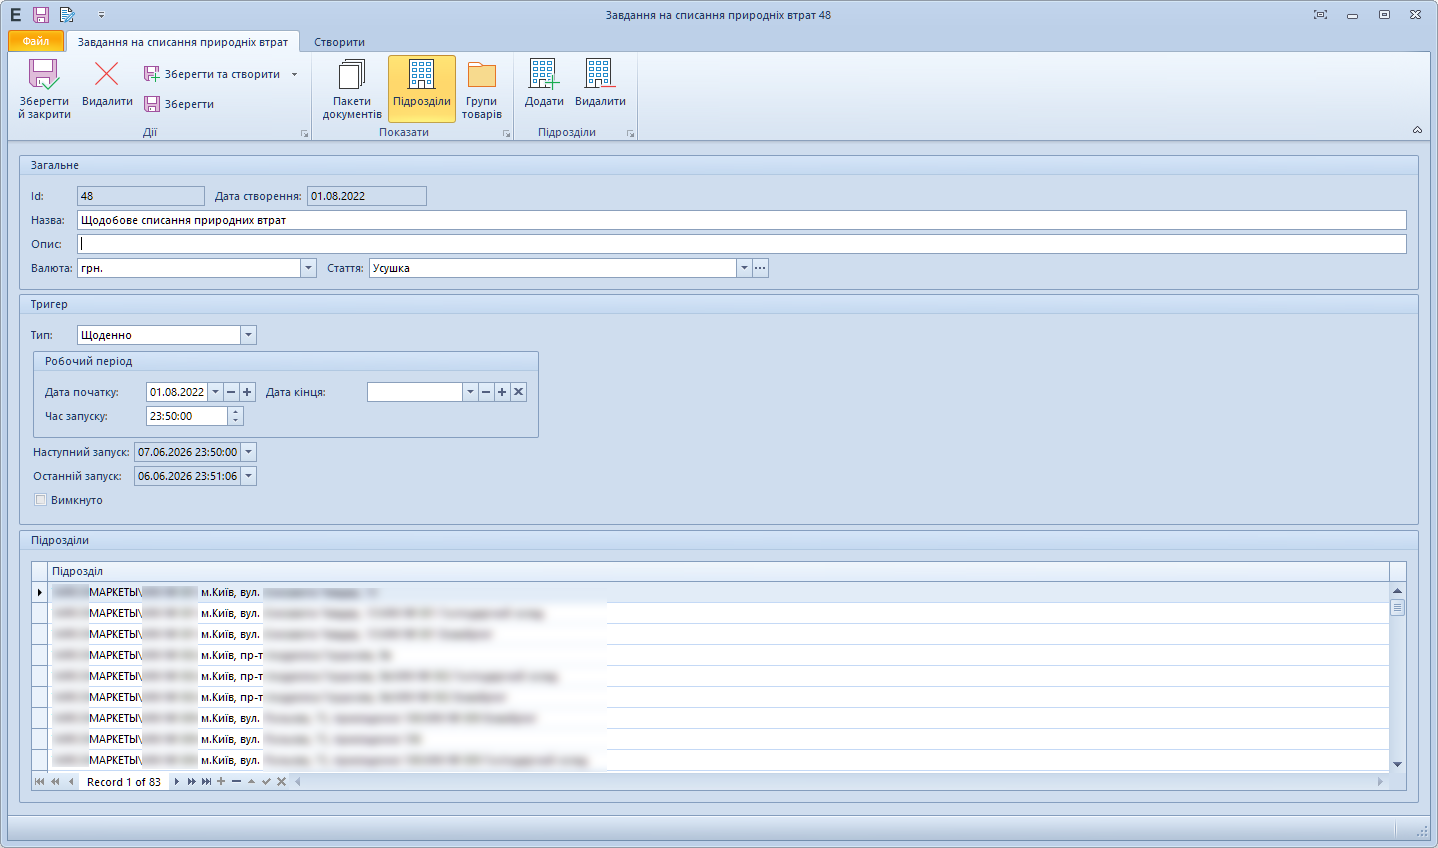The image size is (1438, 848).
Task: Open the Дії group dialog launcher
Action: 305,133
